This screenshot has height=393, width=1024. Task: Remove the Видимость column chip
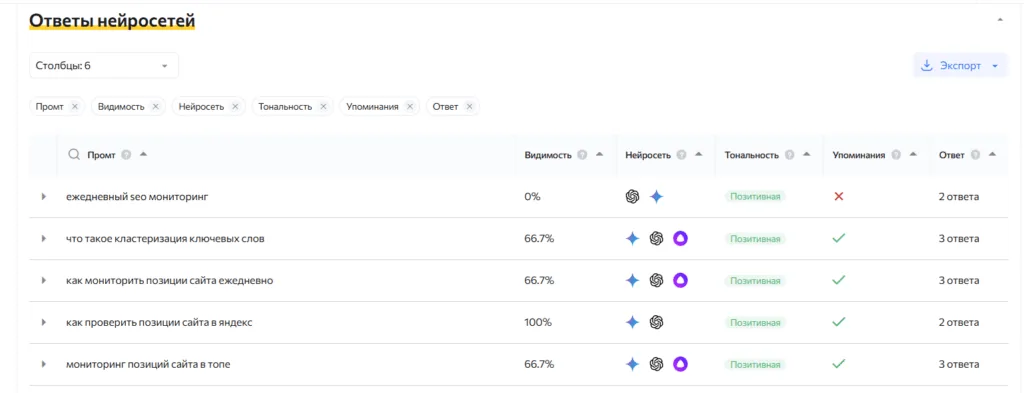[x=155, y=106]
